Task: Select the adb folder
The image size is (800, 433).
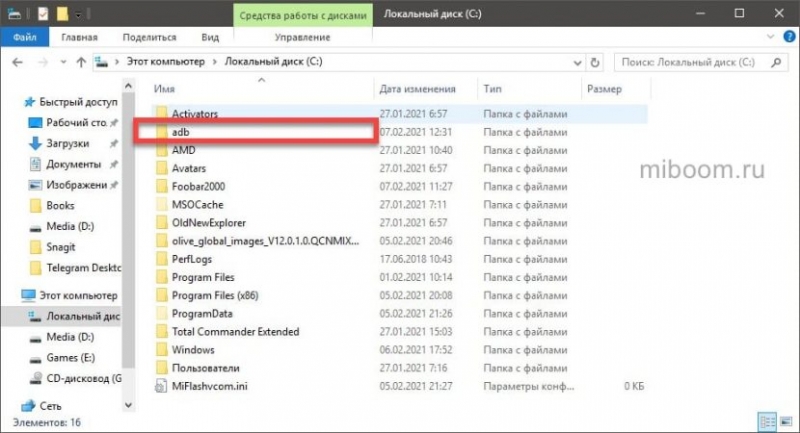Action: point(181,132)
